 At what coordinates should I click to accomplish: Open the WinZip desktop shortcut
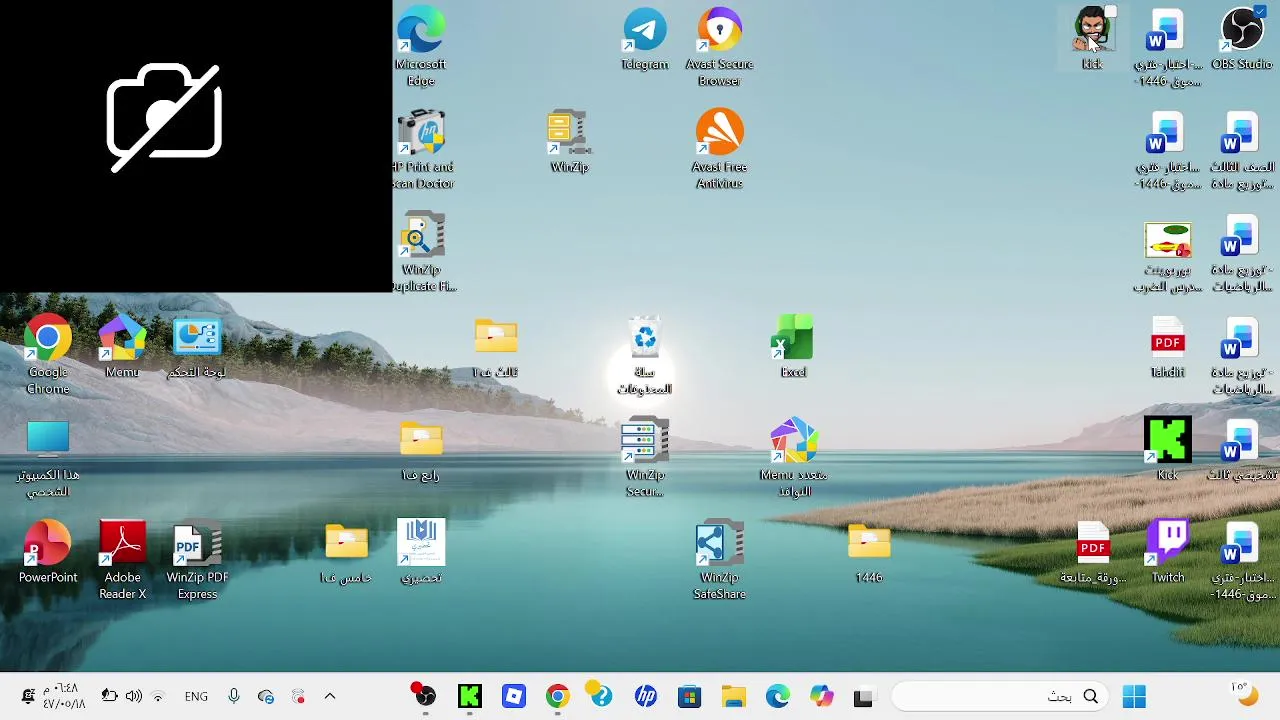point(569,142)
